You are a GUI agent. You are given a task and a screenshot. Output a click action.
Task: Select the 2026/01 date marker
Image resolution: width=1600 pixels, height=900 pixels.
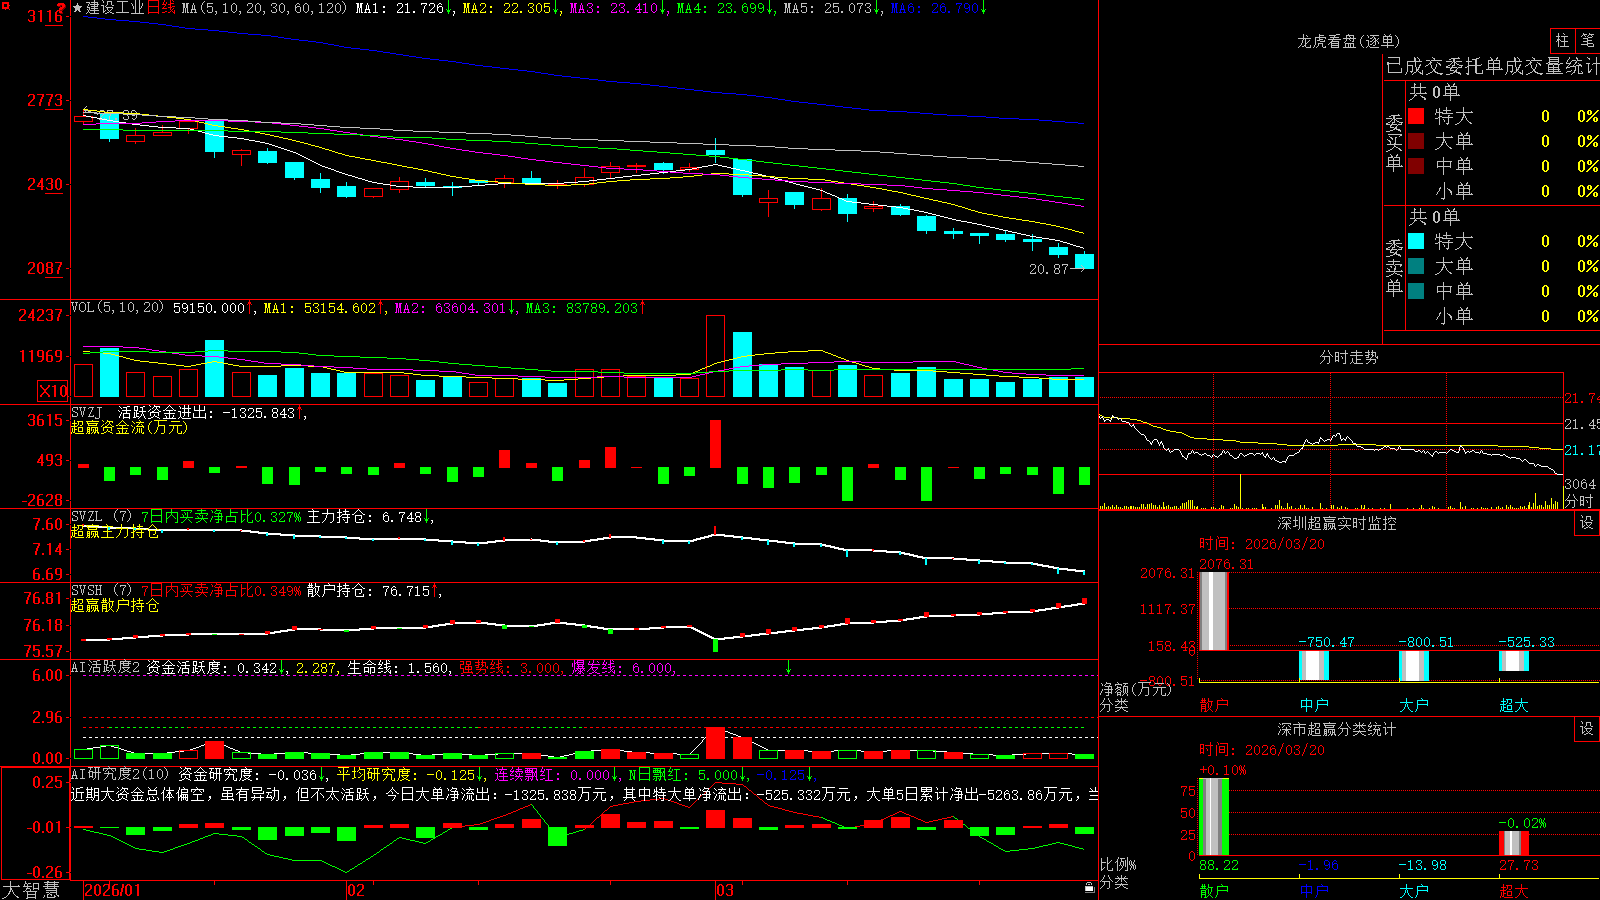(x=113, y=890)
